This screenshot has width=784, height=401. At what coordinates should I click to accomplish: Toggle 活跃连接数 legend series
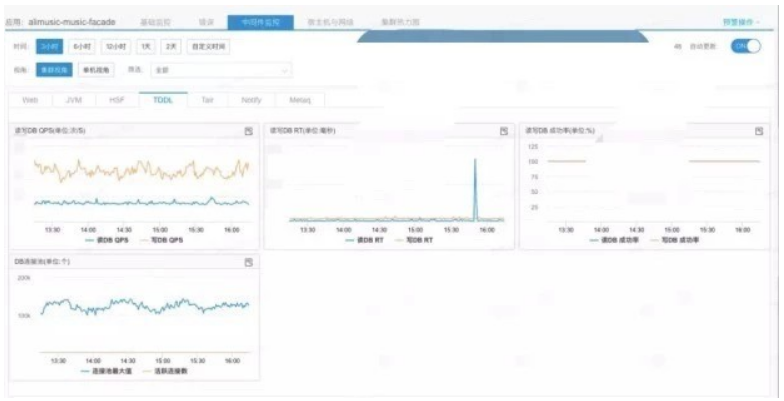[165, 372]
